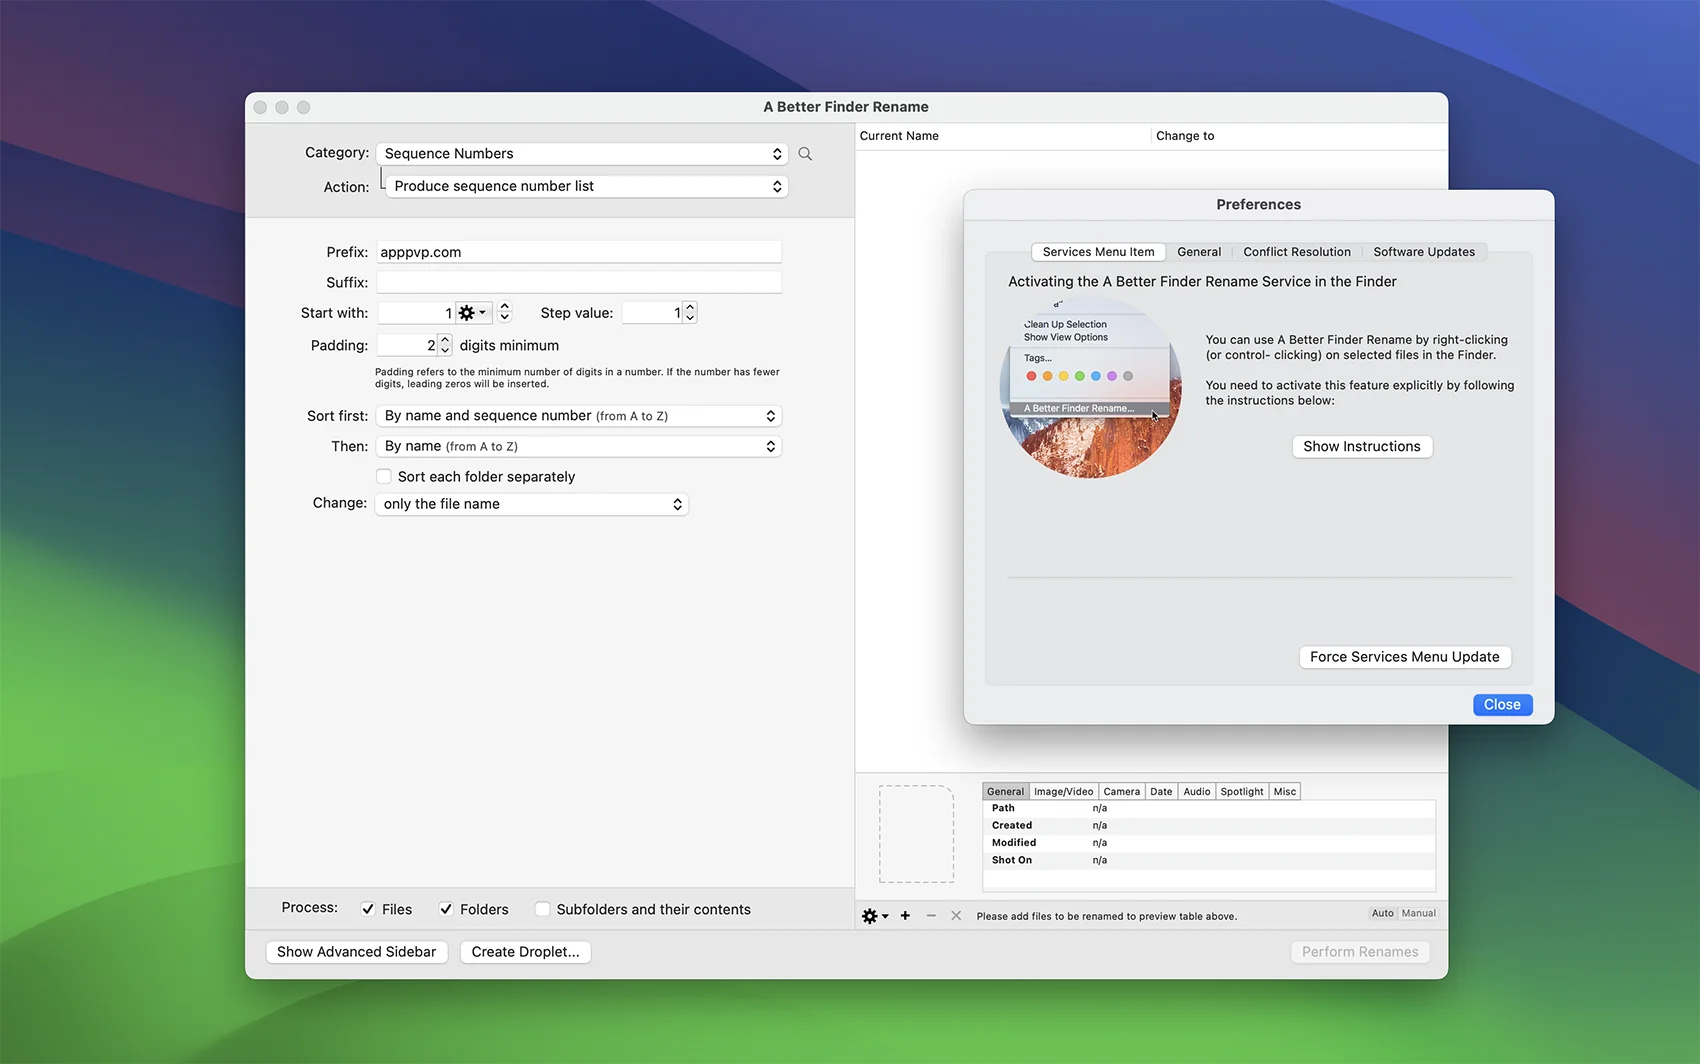The height and width of the screenshot is (1064, 1700).
Task: Click the plus icon to add files
Action: click(905, 916)
